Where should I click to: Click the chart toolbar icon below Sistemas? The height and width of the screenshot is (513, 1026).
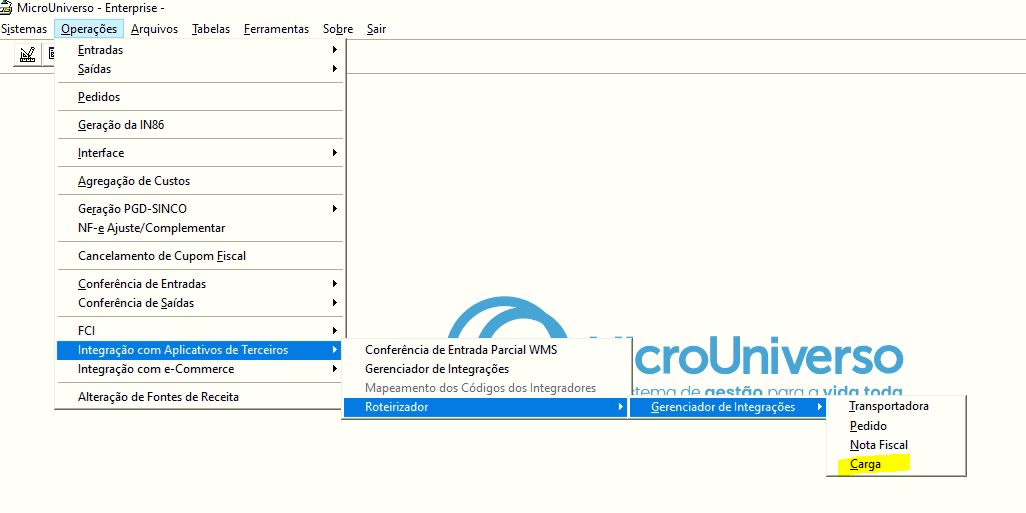pyautogui.click(x=27, y=55)
